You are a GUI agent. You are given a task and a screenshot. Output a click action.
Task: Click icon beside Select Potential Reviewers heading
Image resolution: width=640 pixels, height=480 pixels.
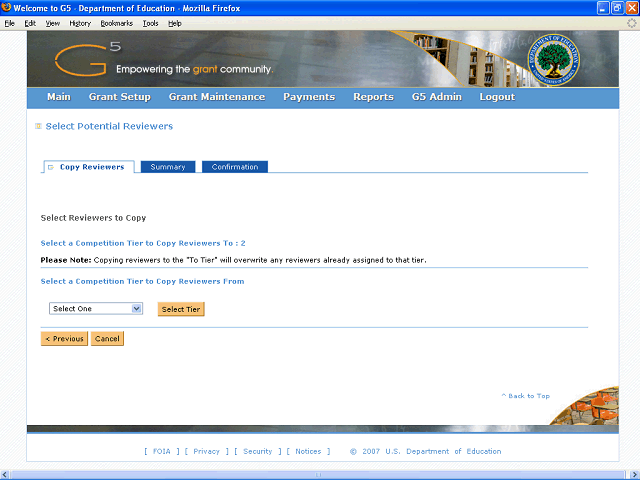click(38, 126)
